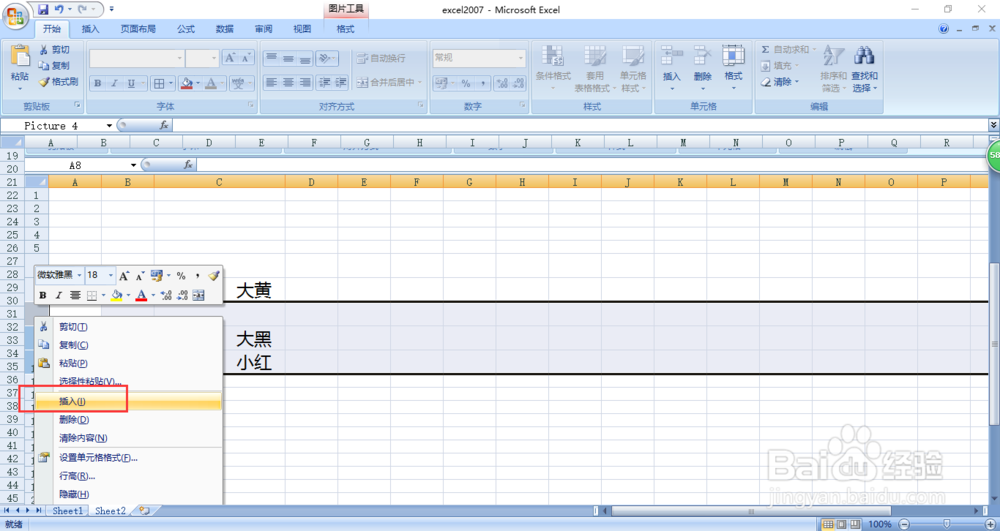
Task: Open the 字体 group dialog launcher
Action: 251,104
